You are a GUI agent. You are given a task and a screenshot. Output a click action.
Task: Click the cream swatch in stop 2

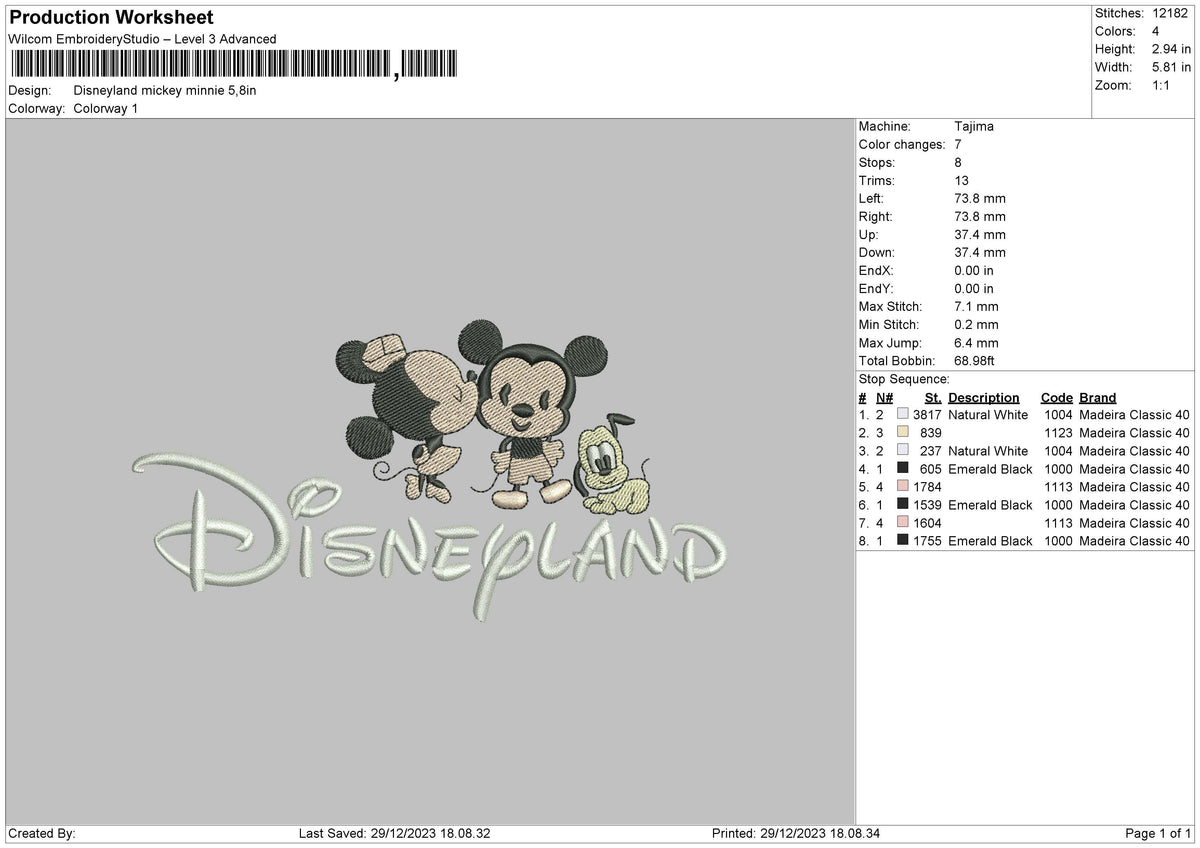[903, 433]
